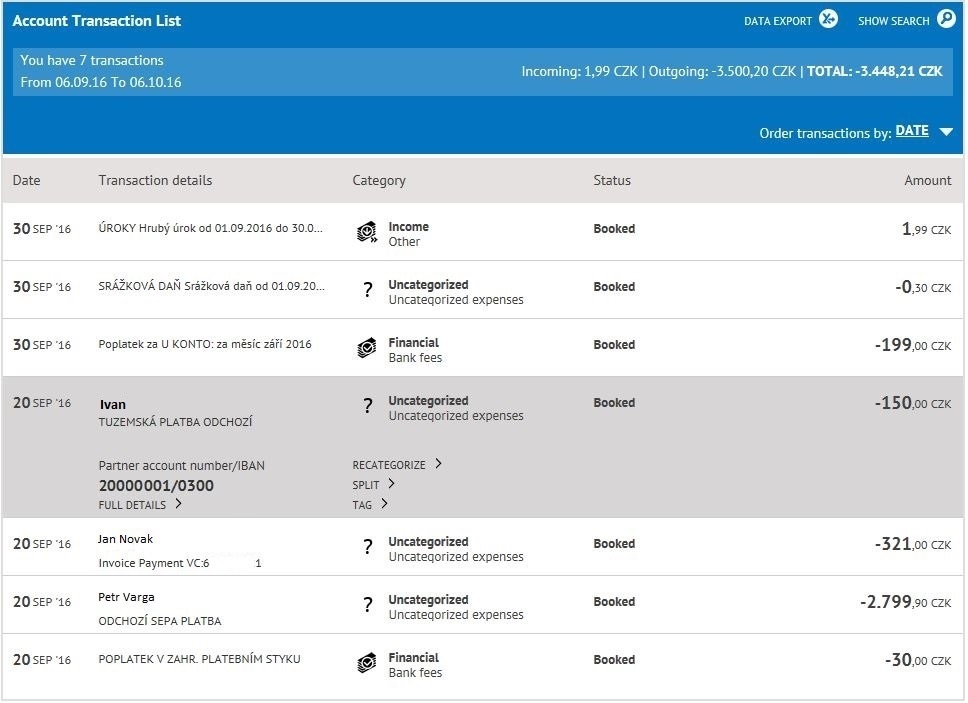Open FULL DETAILS link
Image resolution: width=968 pixels, height=703 pixels.
pos(132,505)
